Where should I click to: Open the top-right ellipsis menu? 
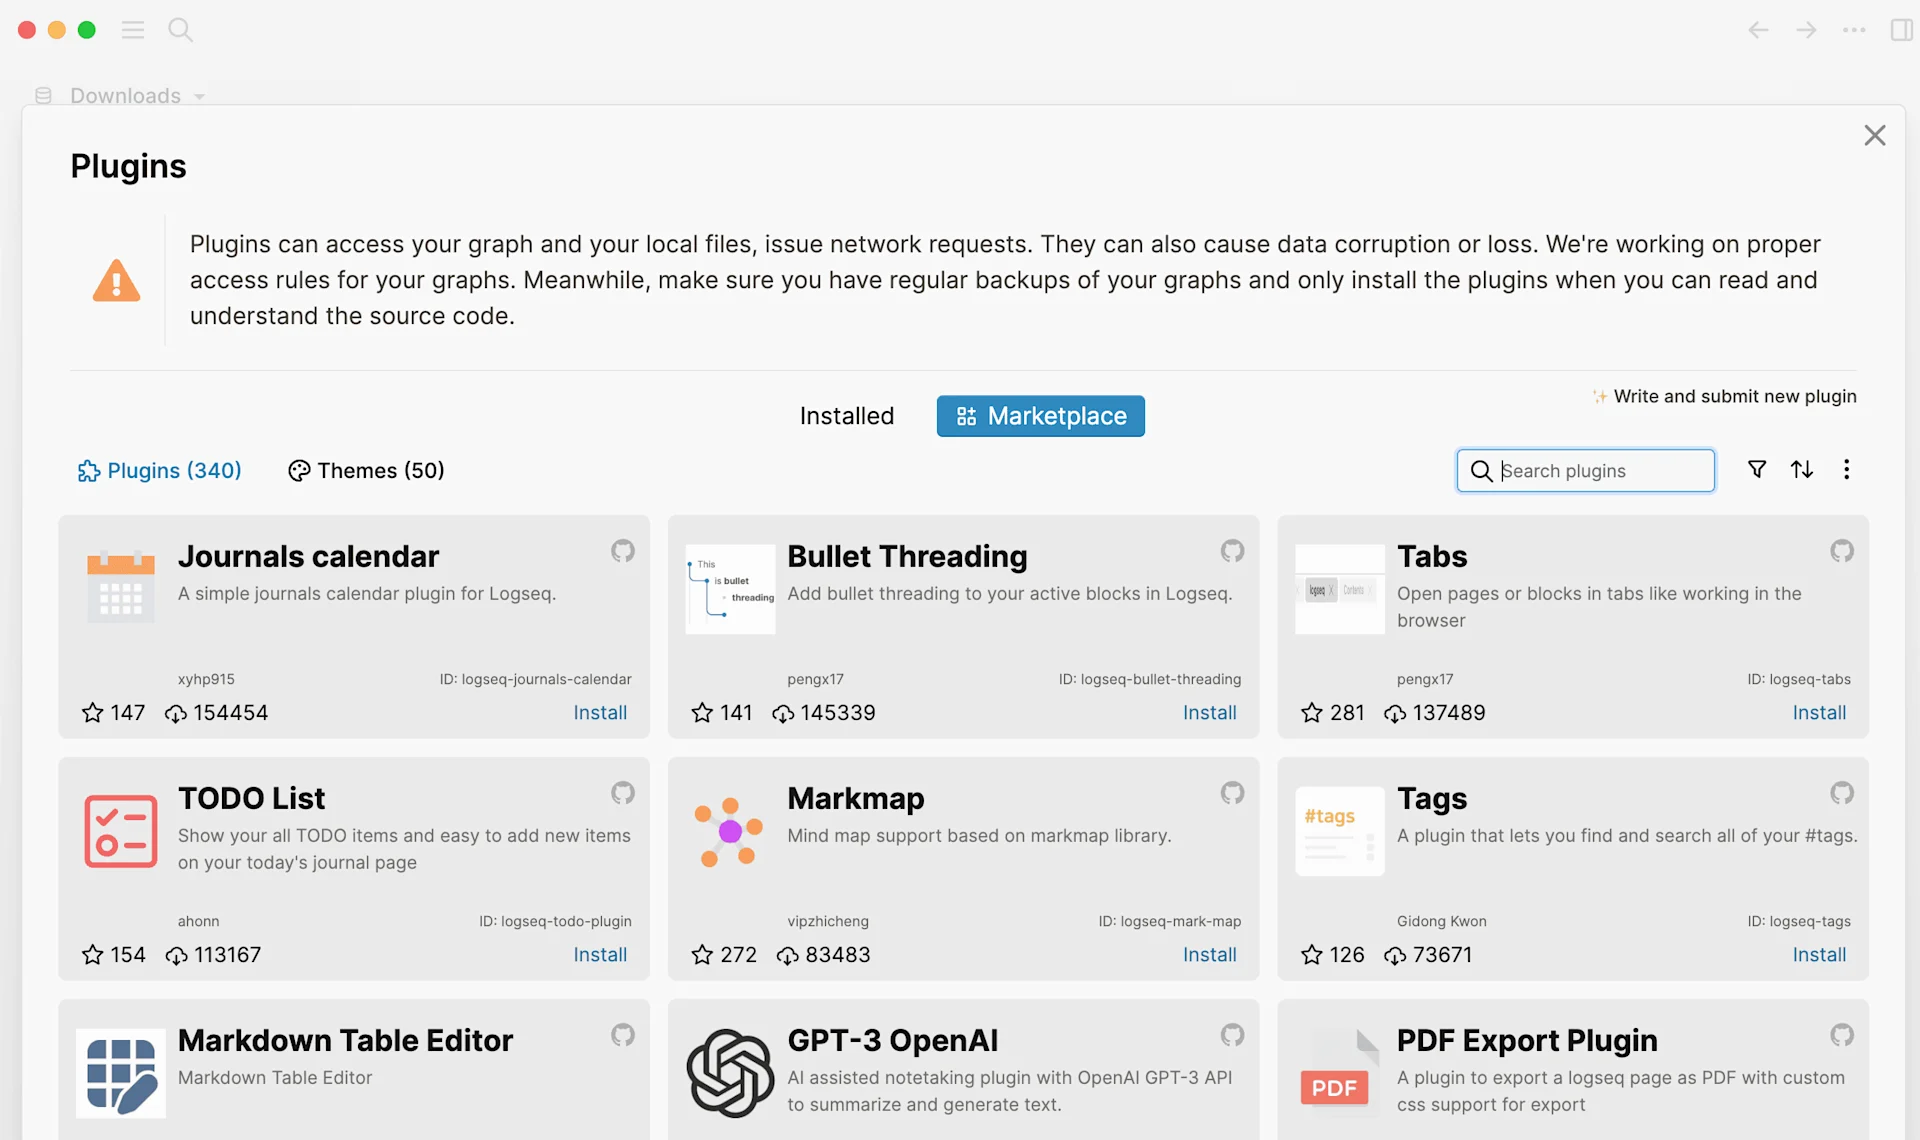[x=1854, y=30]
